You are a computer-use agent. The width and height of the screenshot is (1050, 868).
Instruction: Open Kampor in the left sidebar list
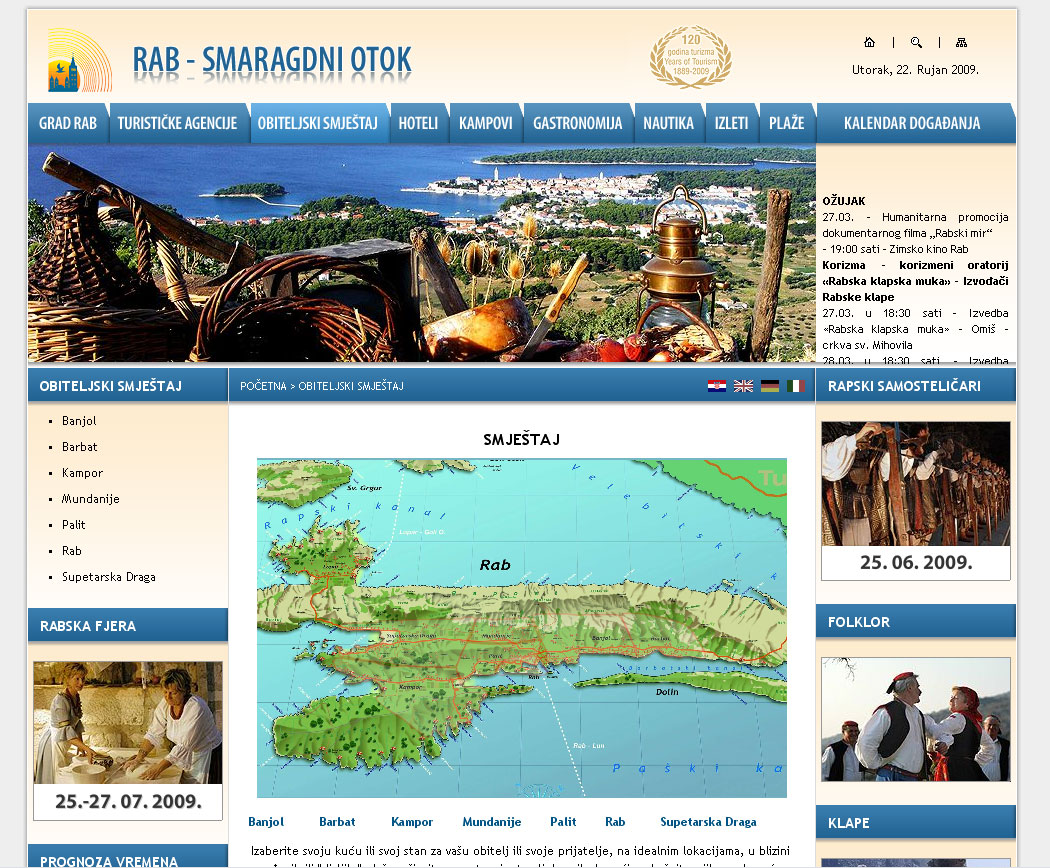(x=82, y=473)
